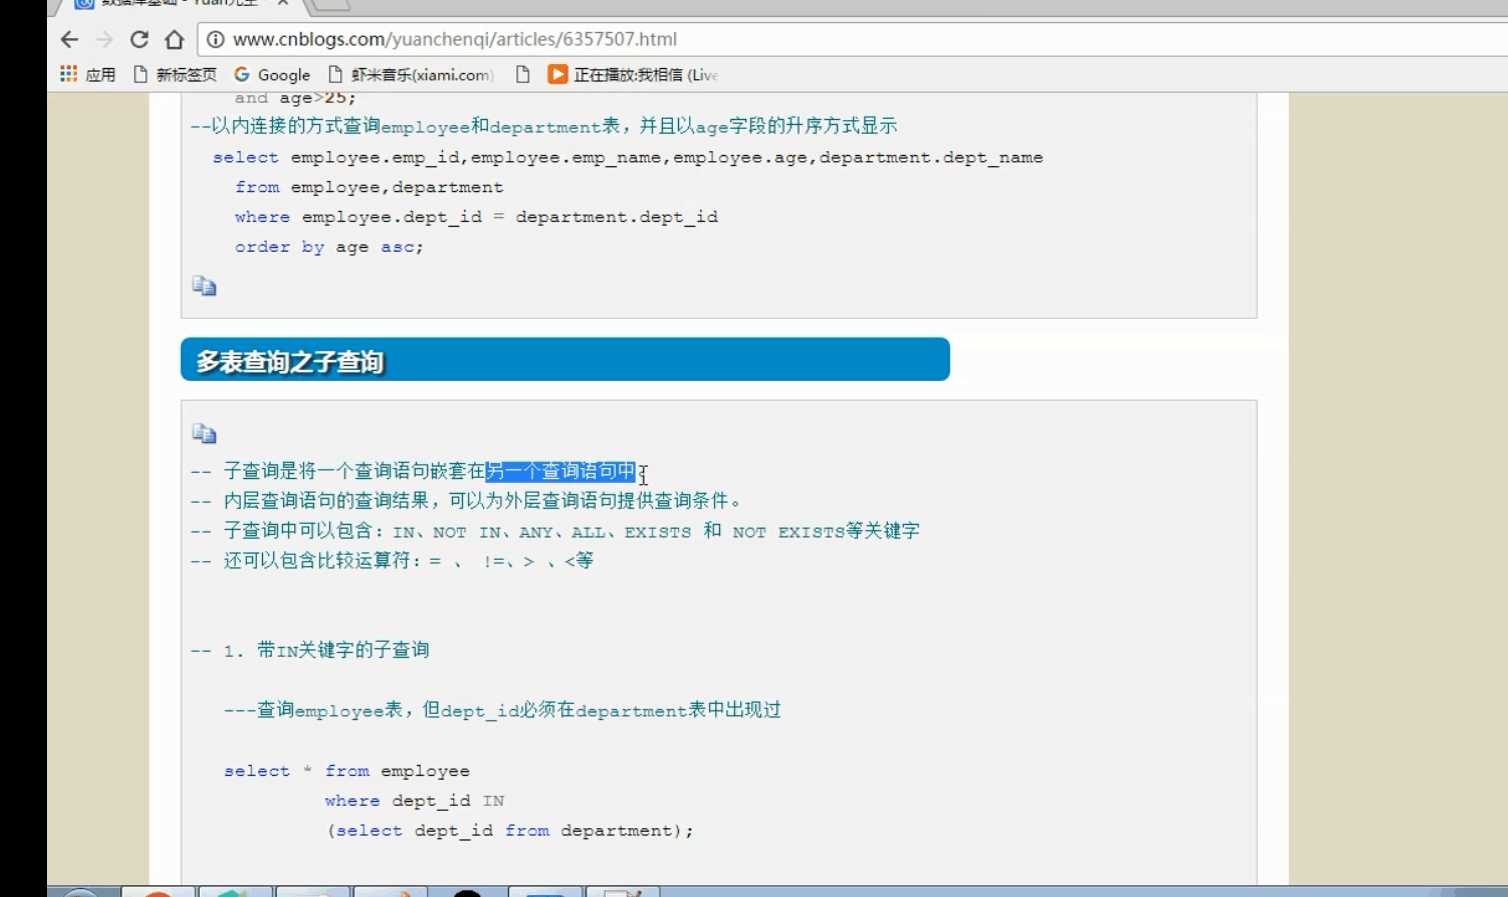Image resolution: width=1508 pixels, height=897 pixels.
Task: Close the current browser tab
Action: click(283, 3)
